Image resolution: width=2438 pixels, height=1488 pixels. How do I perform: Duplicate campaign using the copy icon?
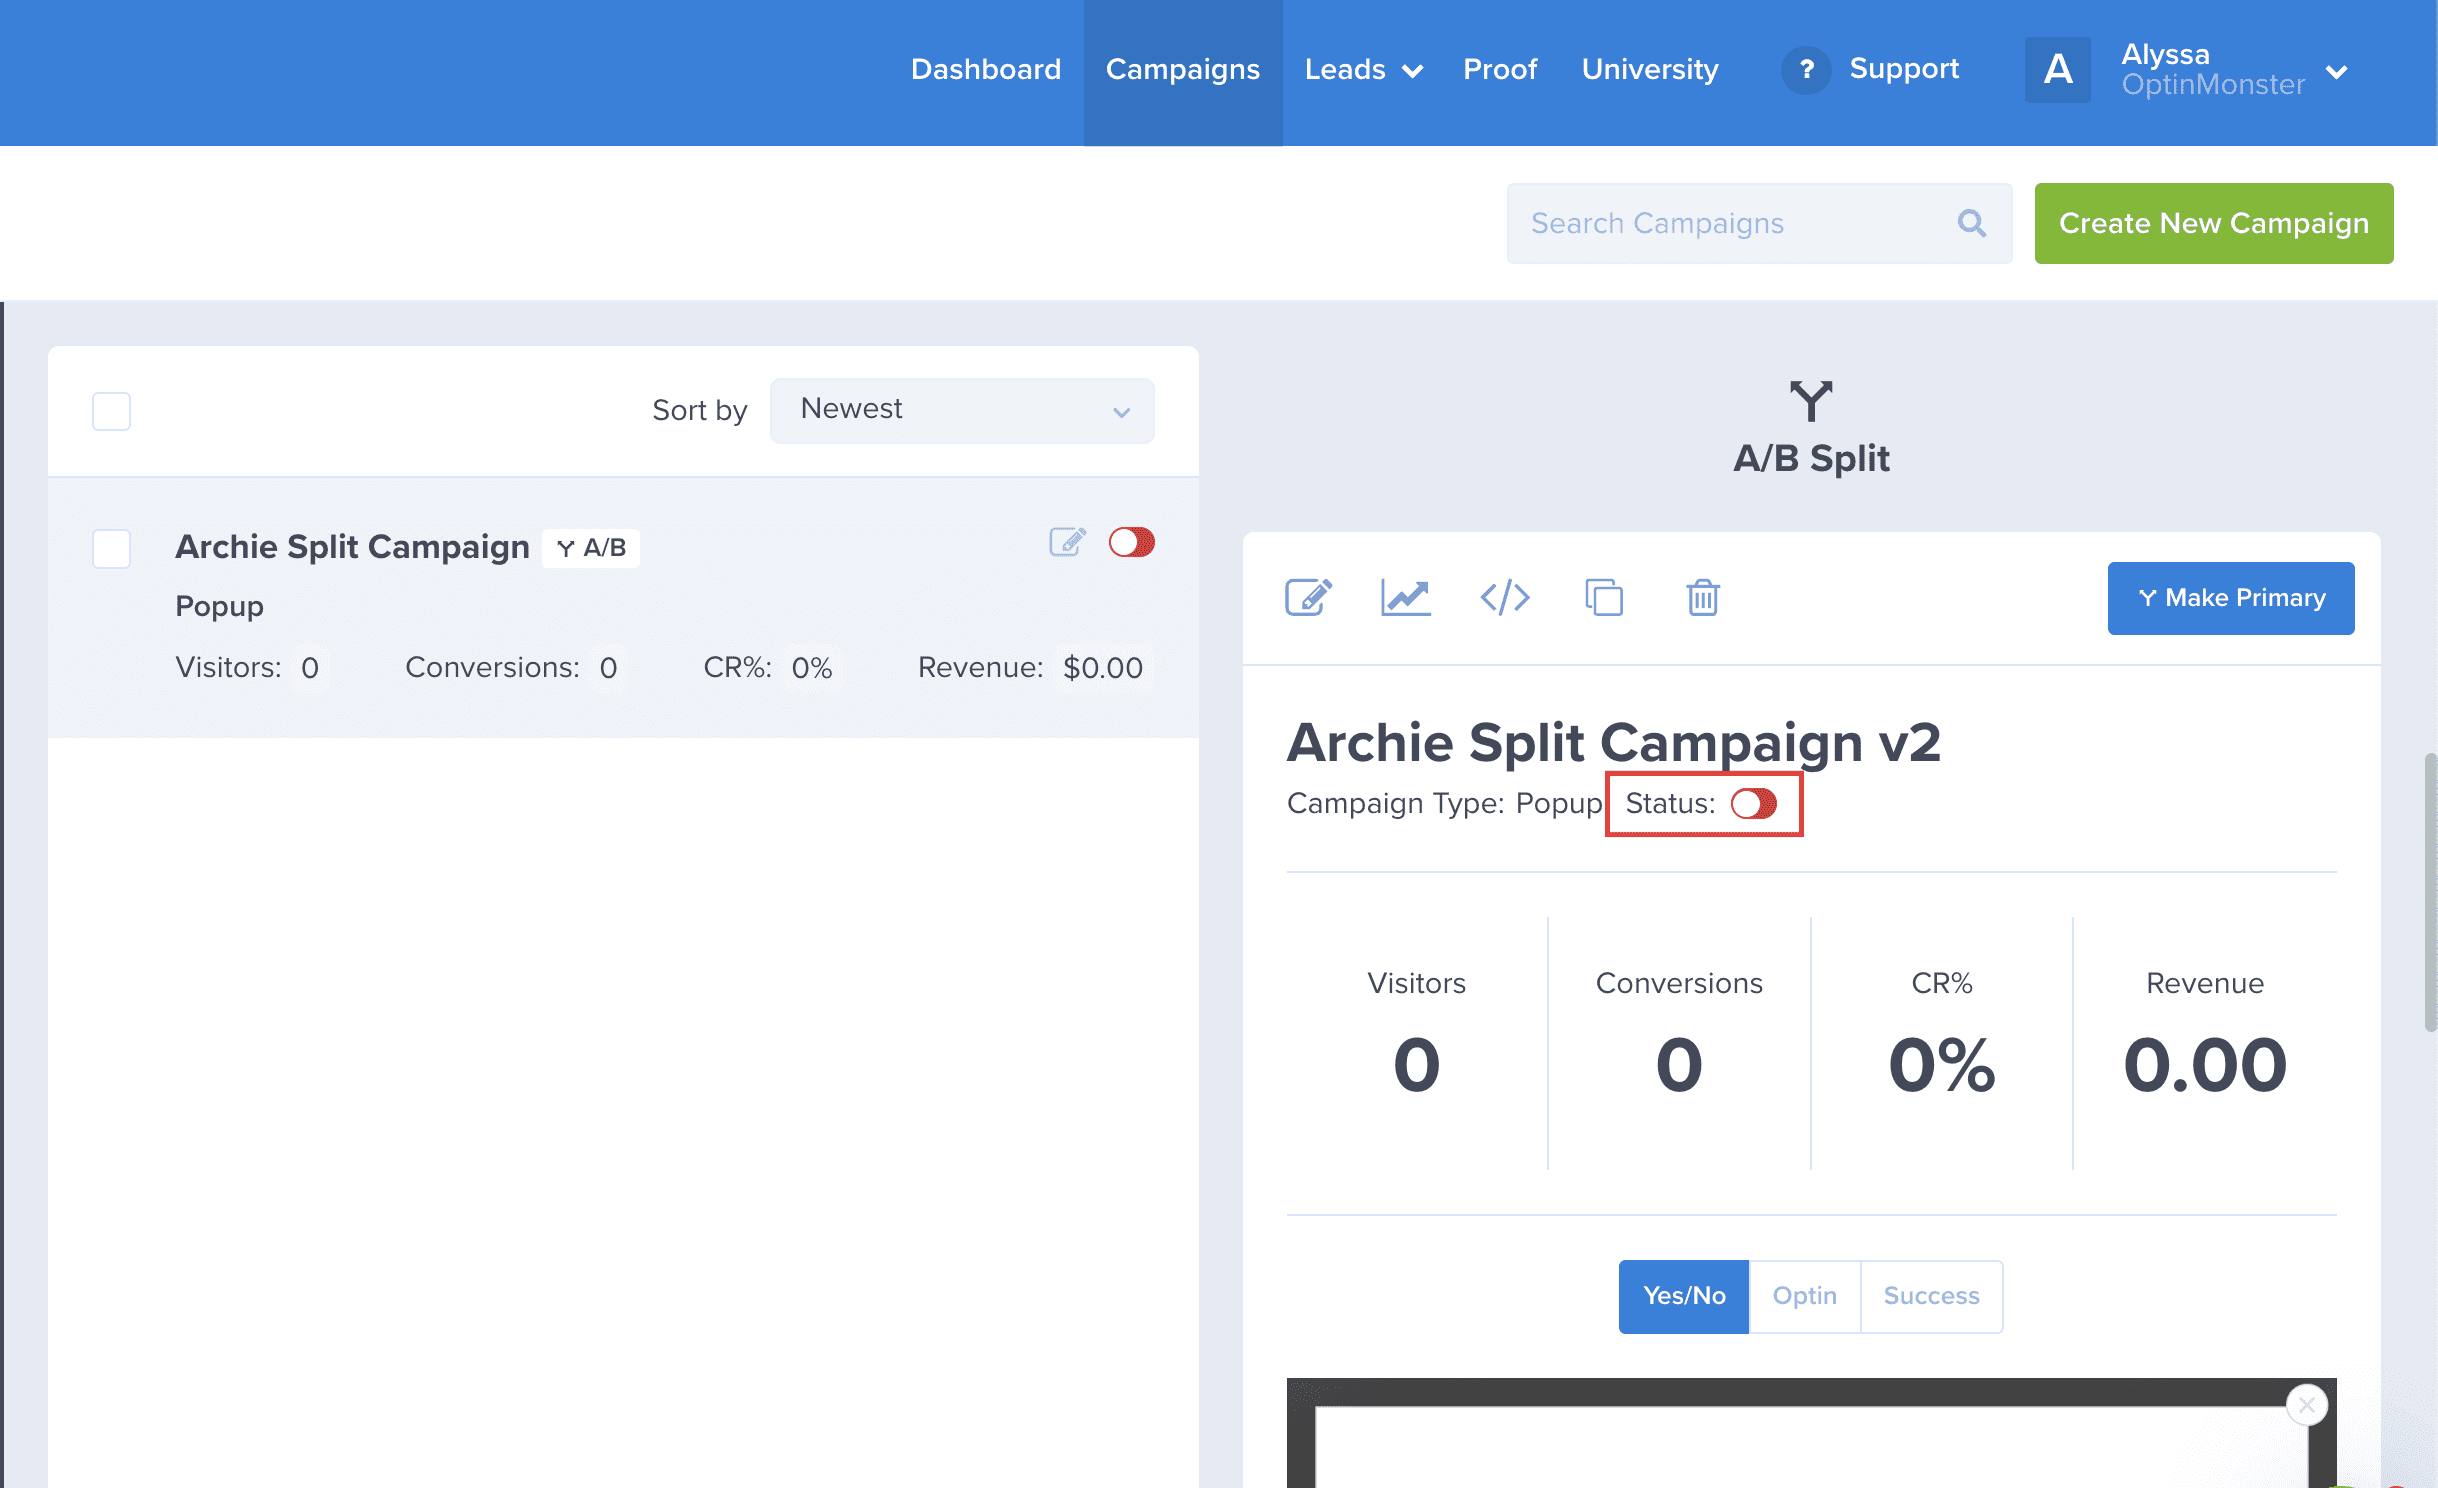point(1603,598)
